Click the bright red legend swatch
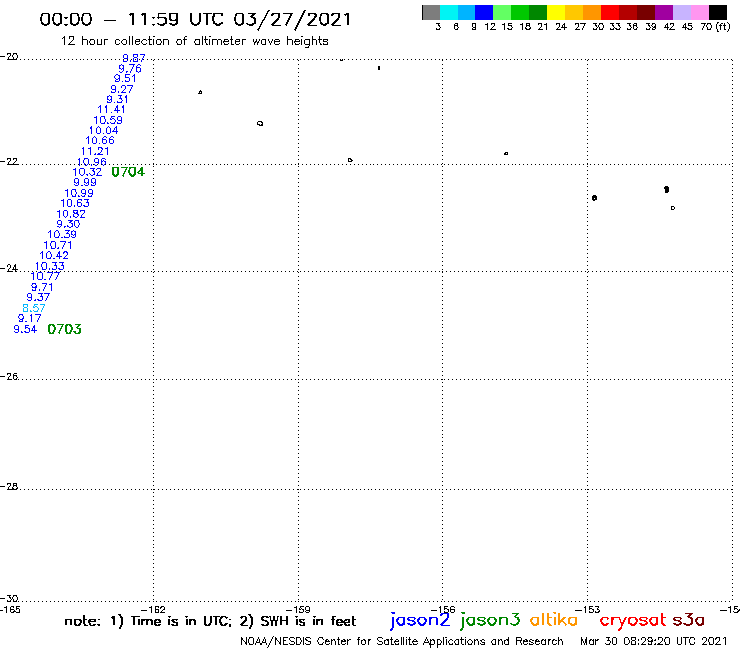This screenshot has width=740, height=650. click(610, 12)
